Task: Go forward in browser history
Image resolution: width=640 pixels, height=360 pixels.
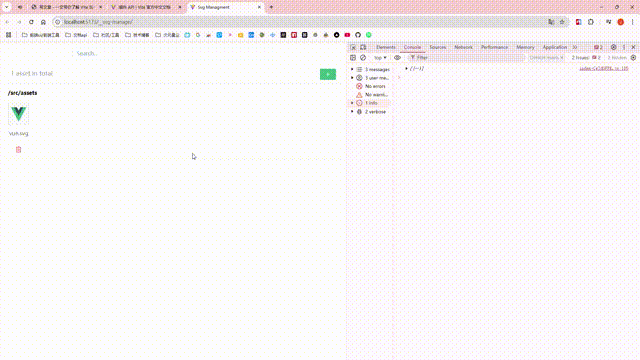Action: [19, 22]
